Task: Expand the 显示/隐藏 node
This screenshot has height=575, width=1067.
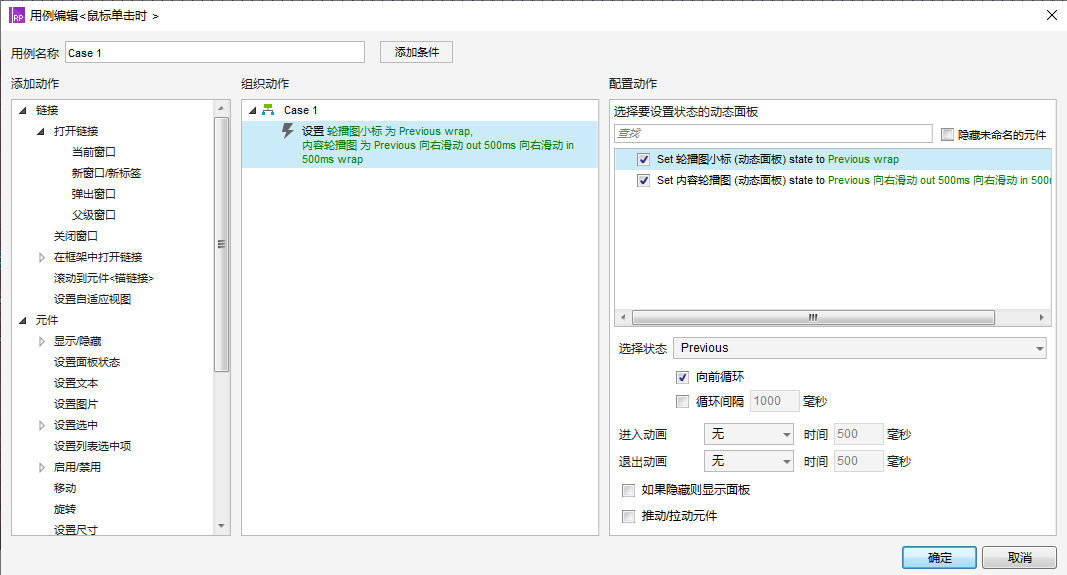Action: [x=42, y=341]
